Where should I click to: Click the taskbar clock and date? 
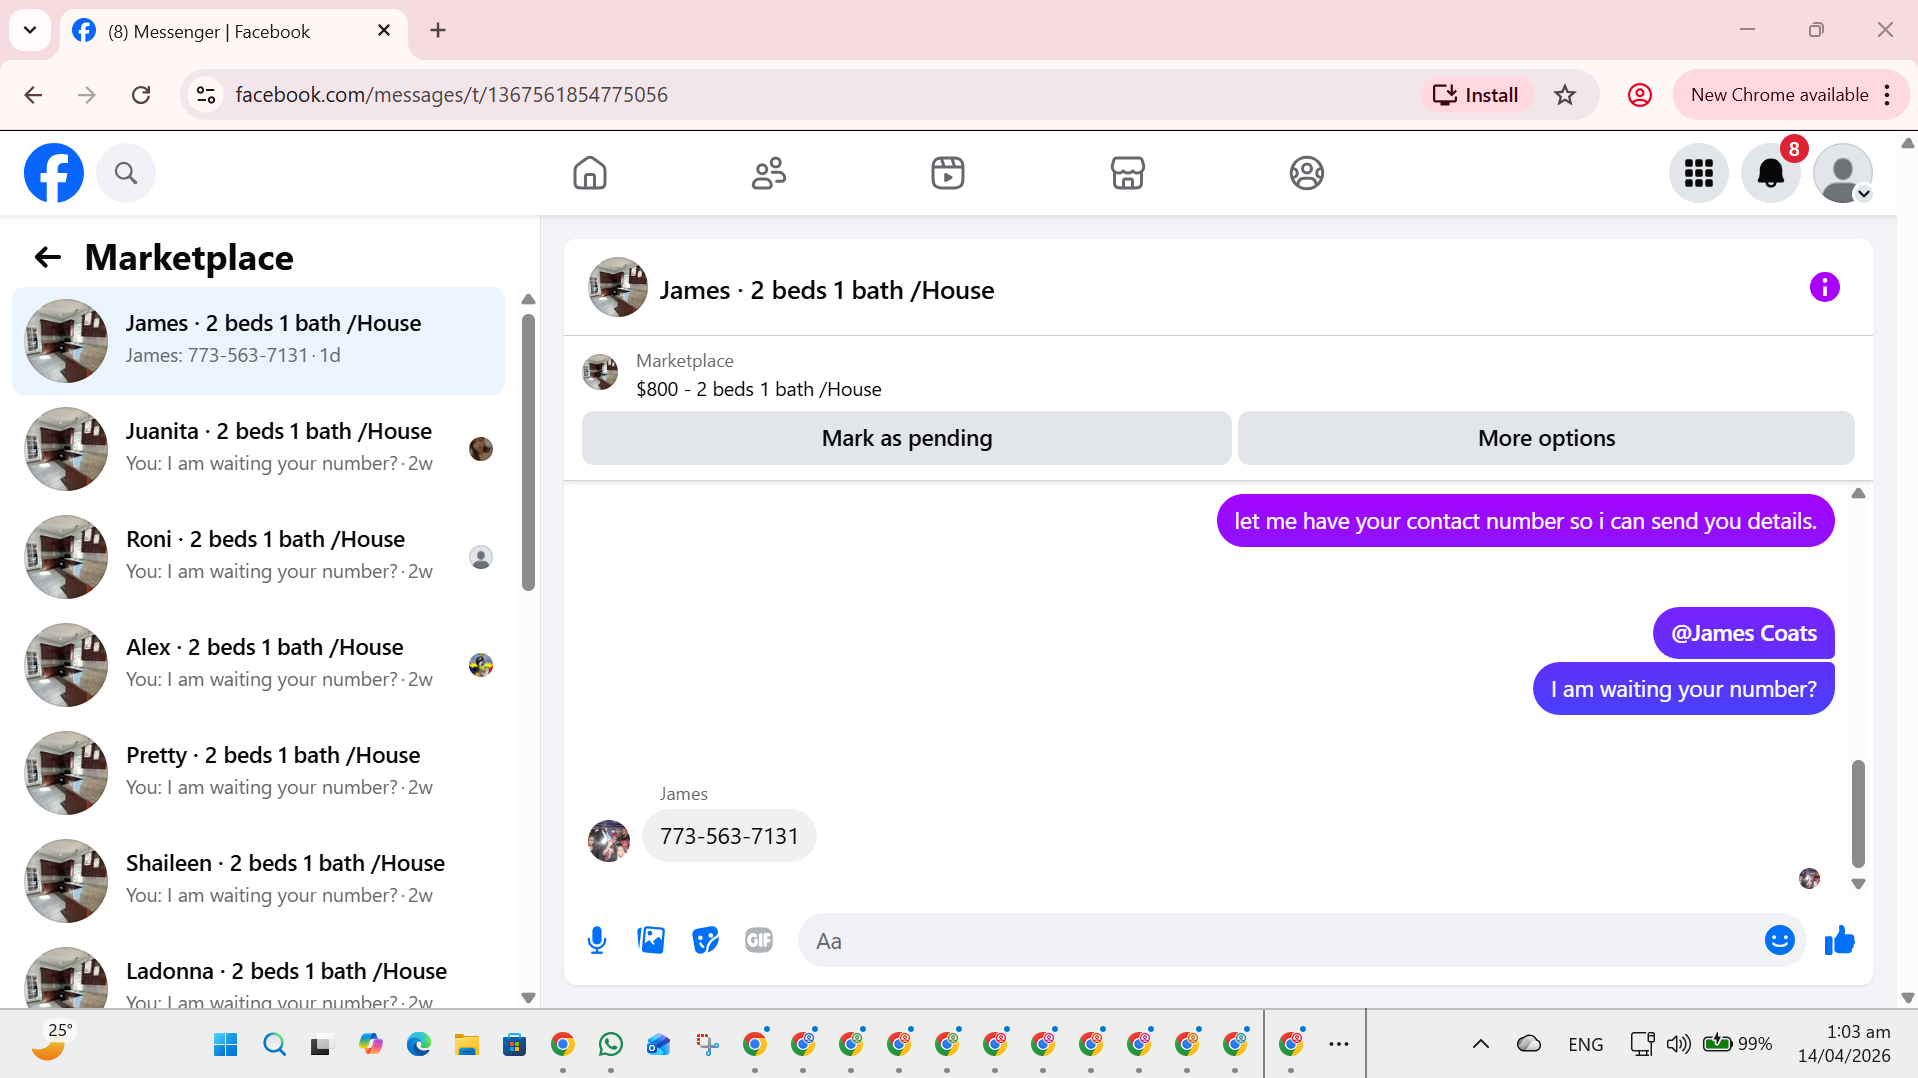coord(1844,1044)
